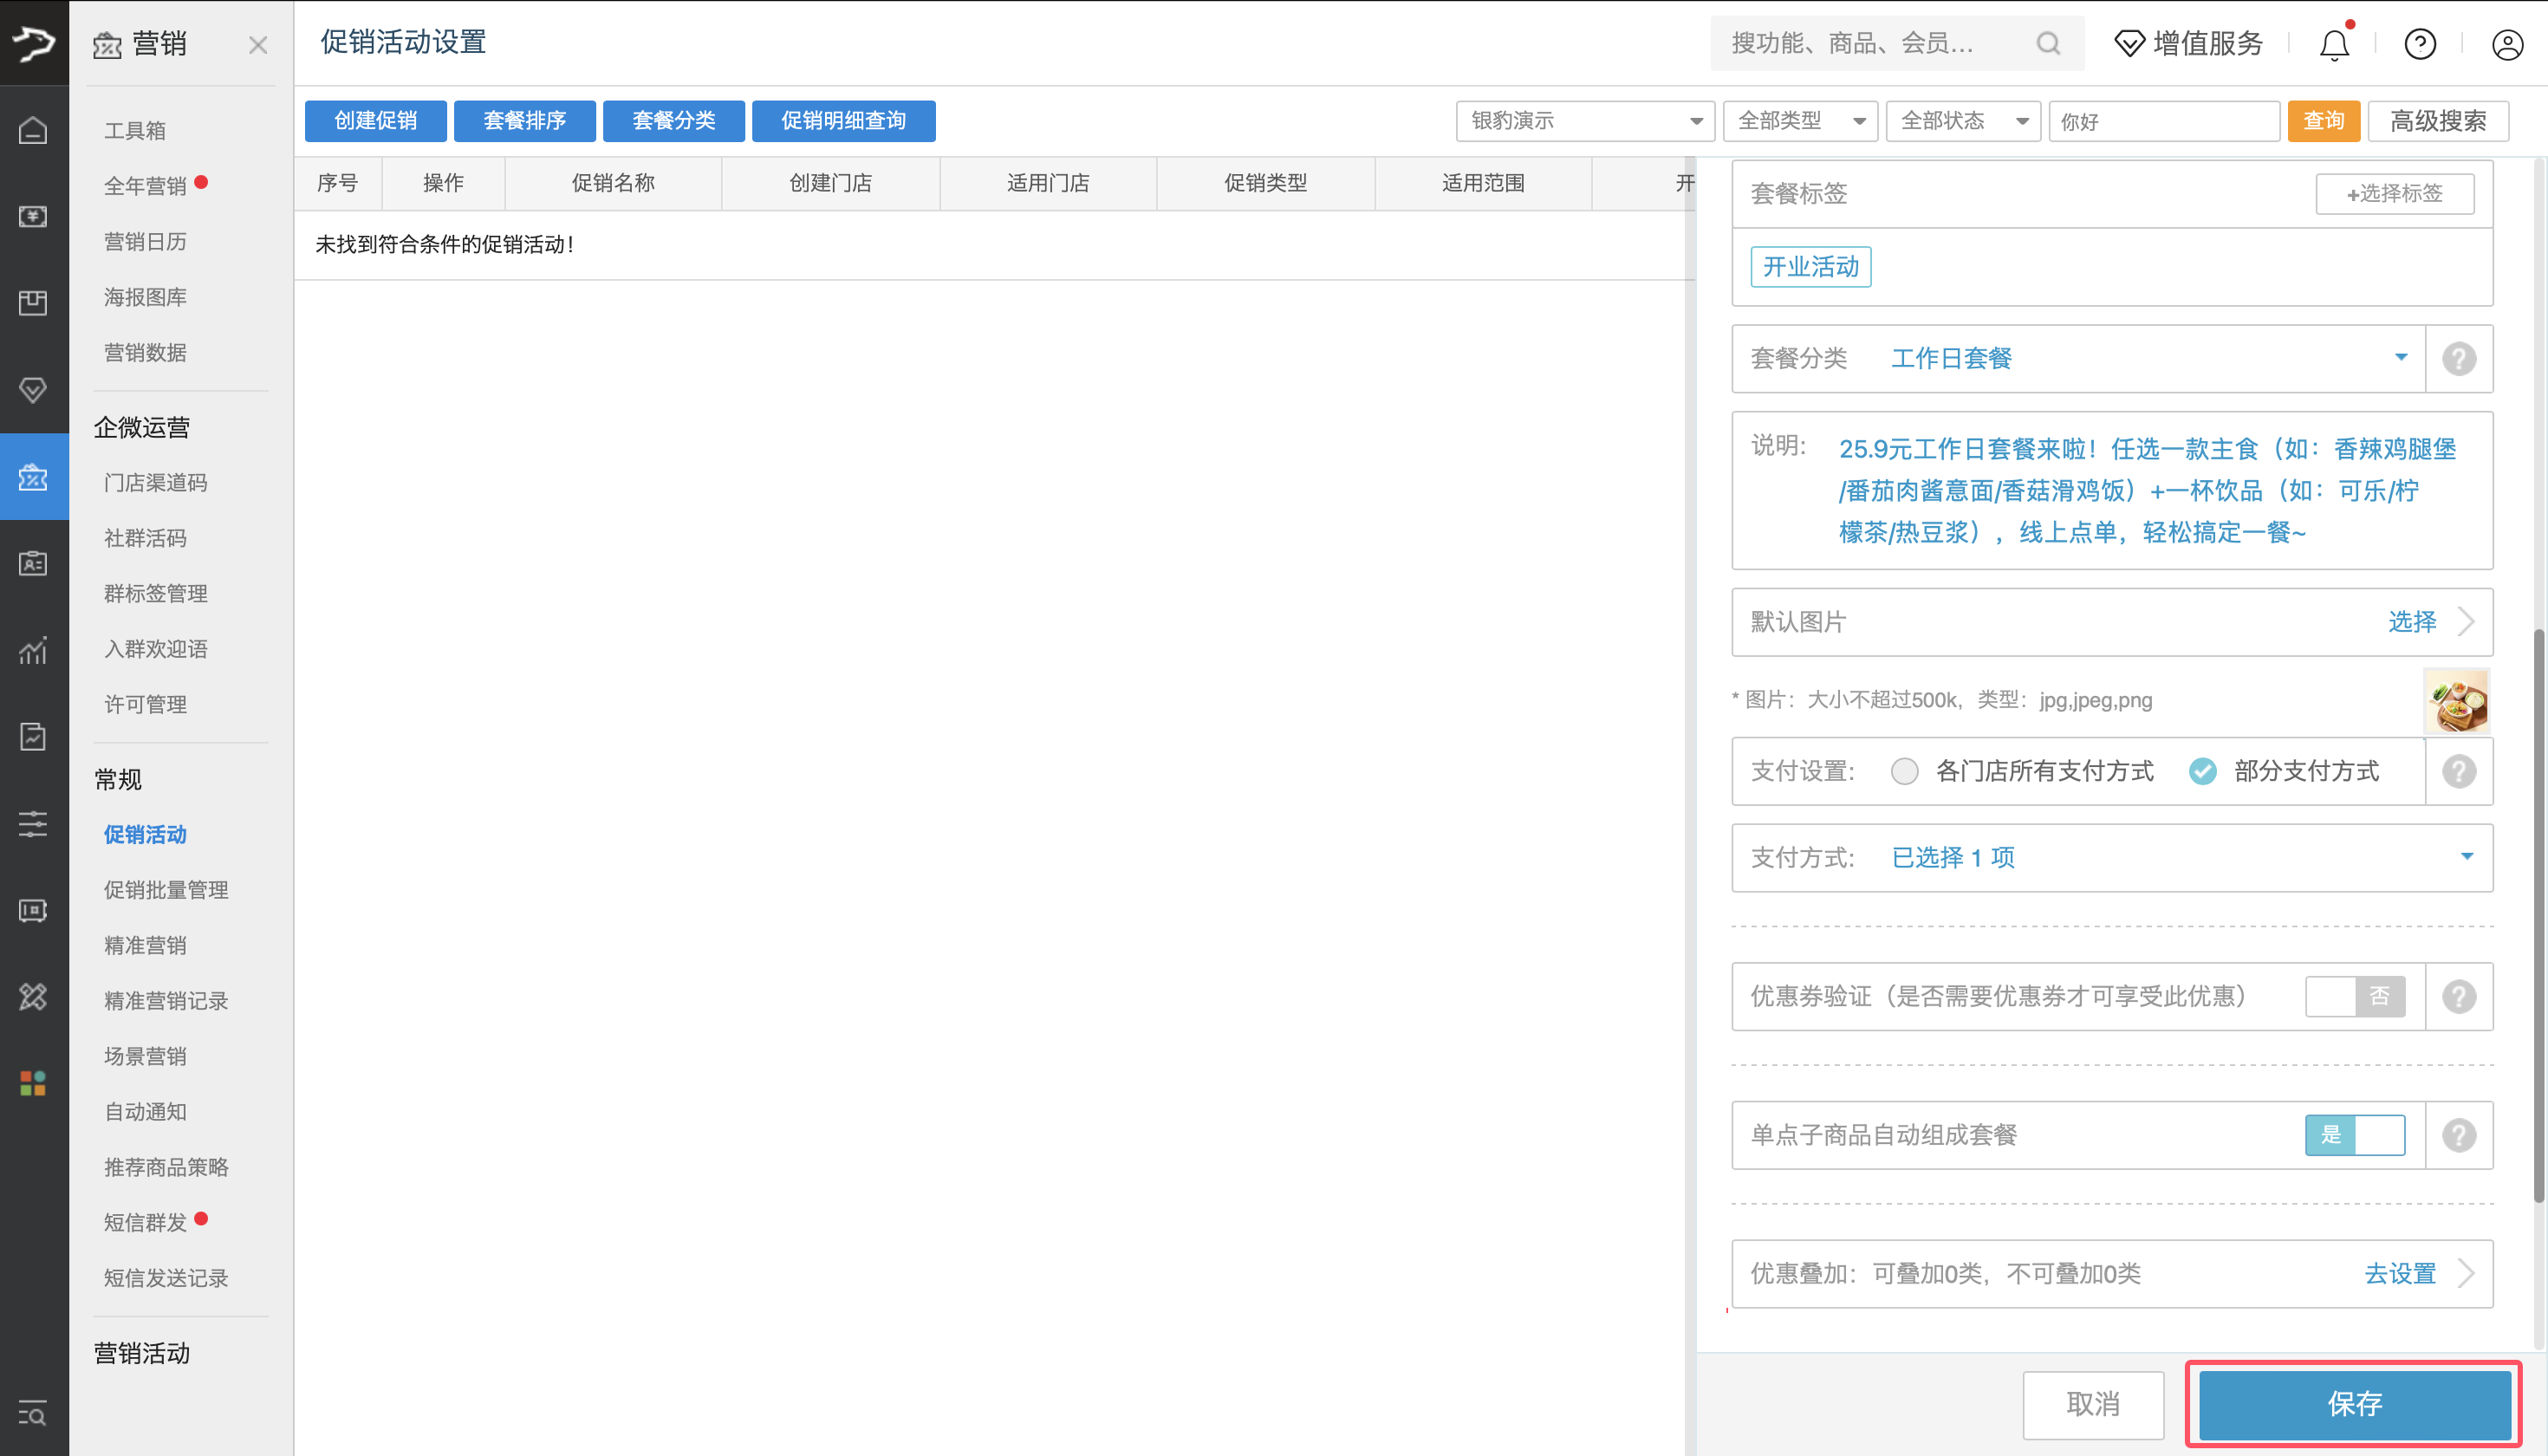
Task: Open 营销日历 menu item
Action: [146, 242]
